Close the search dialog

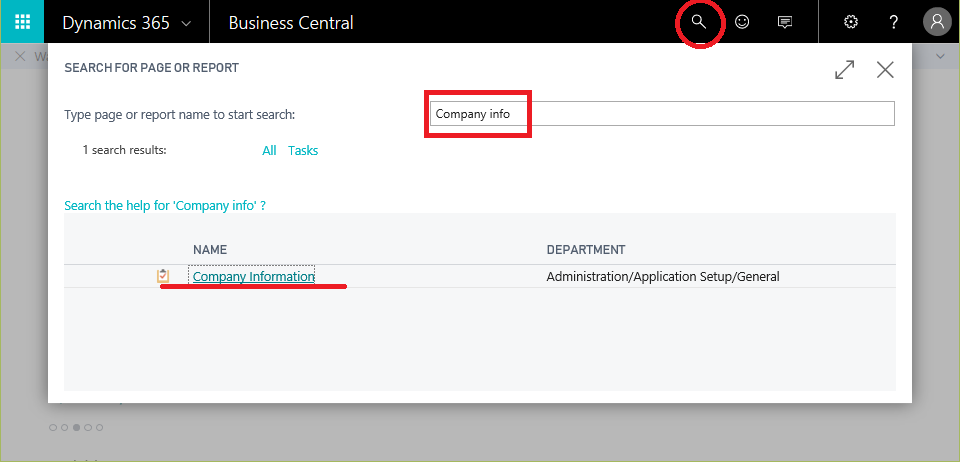coord(885,69)
